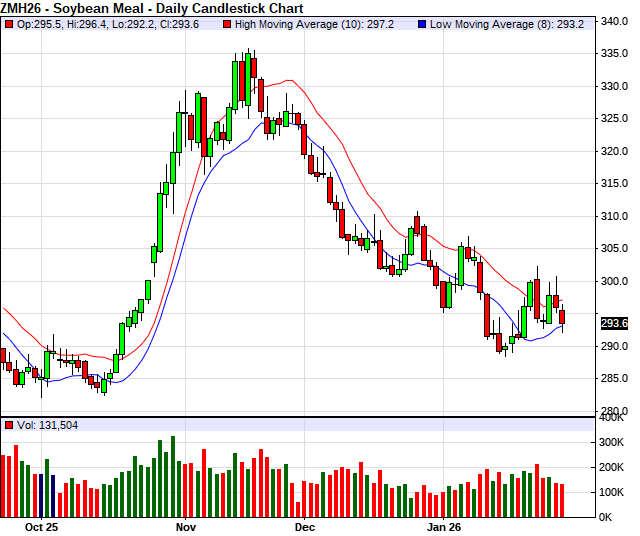The height and width of the screenshot is (536, 640).
Task: Click the blue Low Moving Average legend swatch
Action: pyautogui.click(x=422, y=22)
